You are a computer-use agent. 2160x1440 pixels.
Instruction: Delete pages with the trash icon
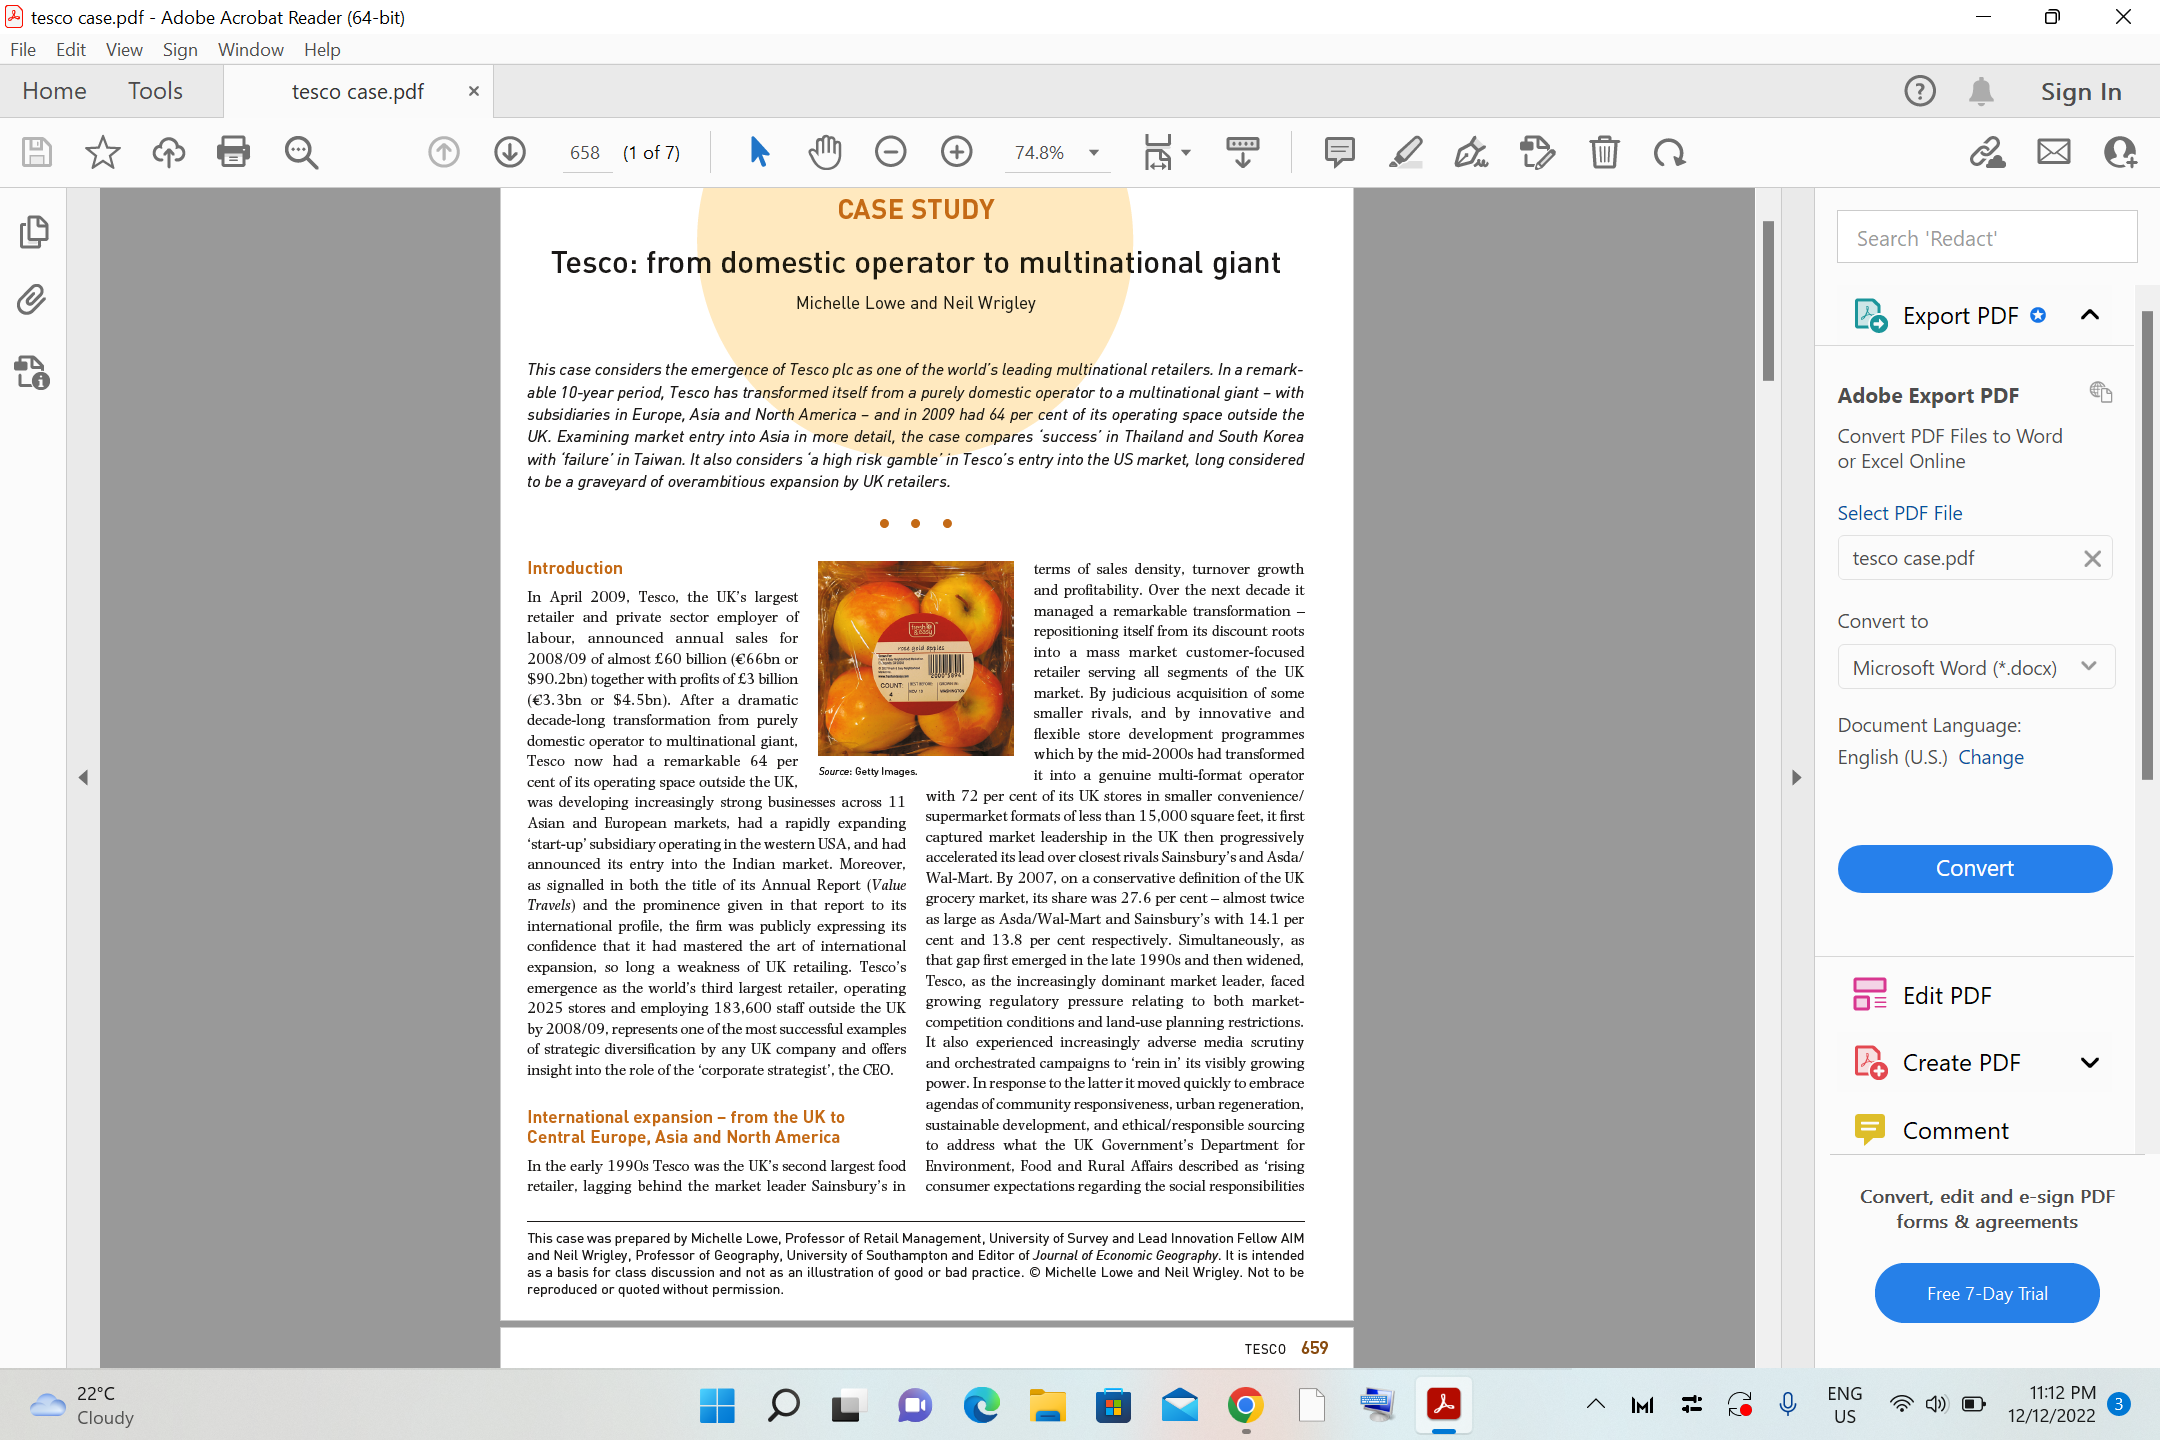point(1604,152)
